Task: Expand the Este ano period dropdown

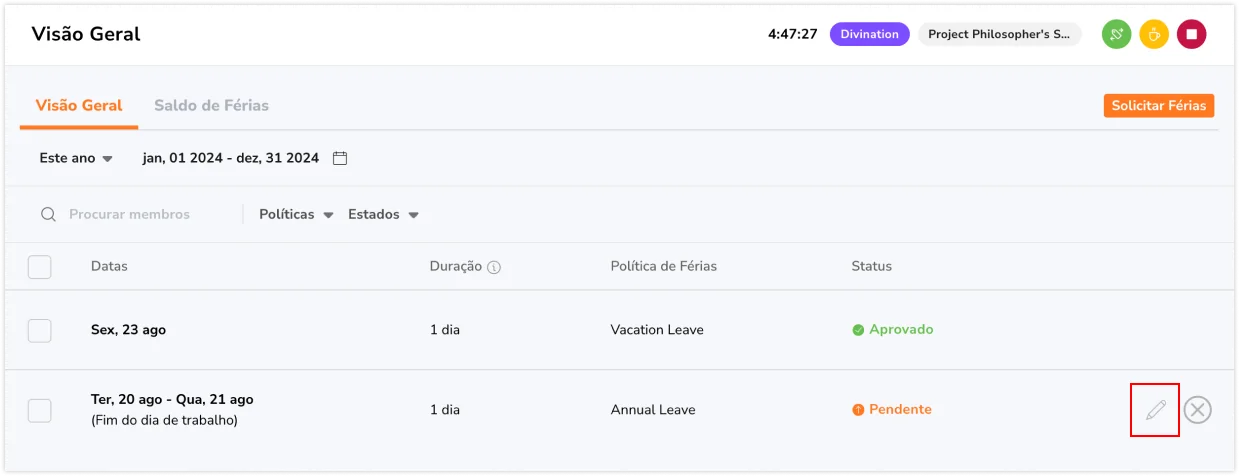Action: click(x=76, y=158)
